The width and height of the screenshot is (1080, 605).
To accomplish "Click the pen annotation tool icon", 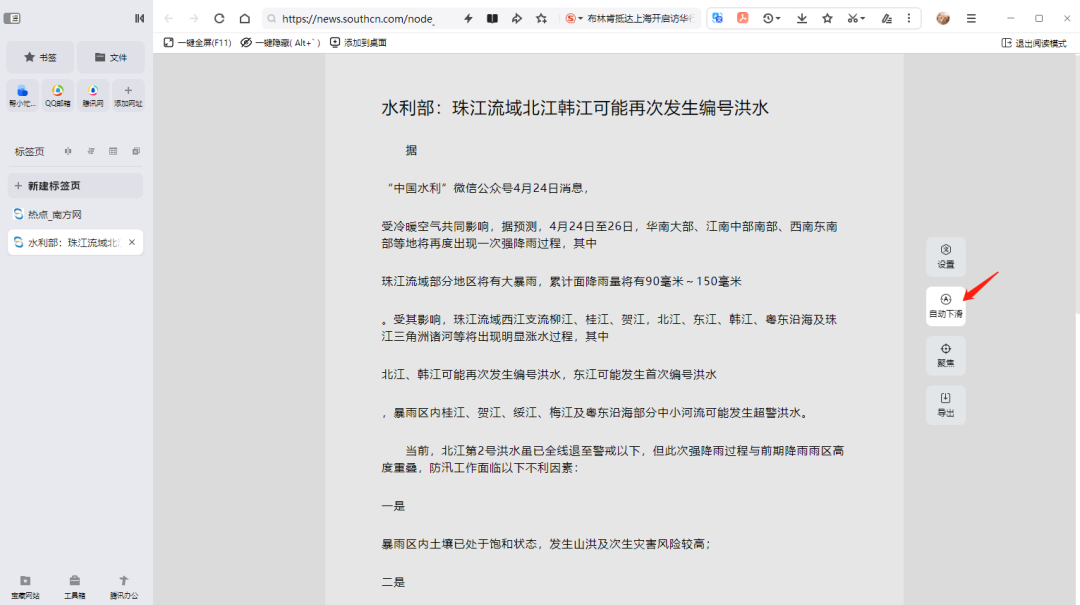I will 886,19.
